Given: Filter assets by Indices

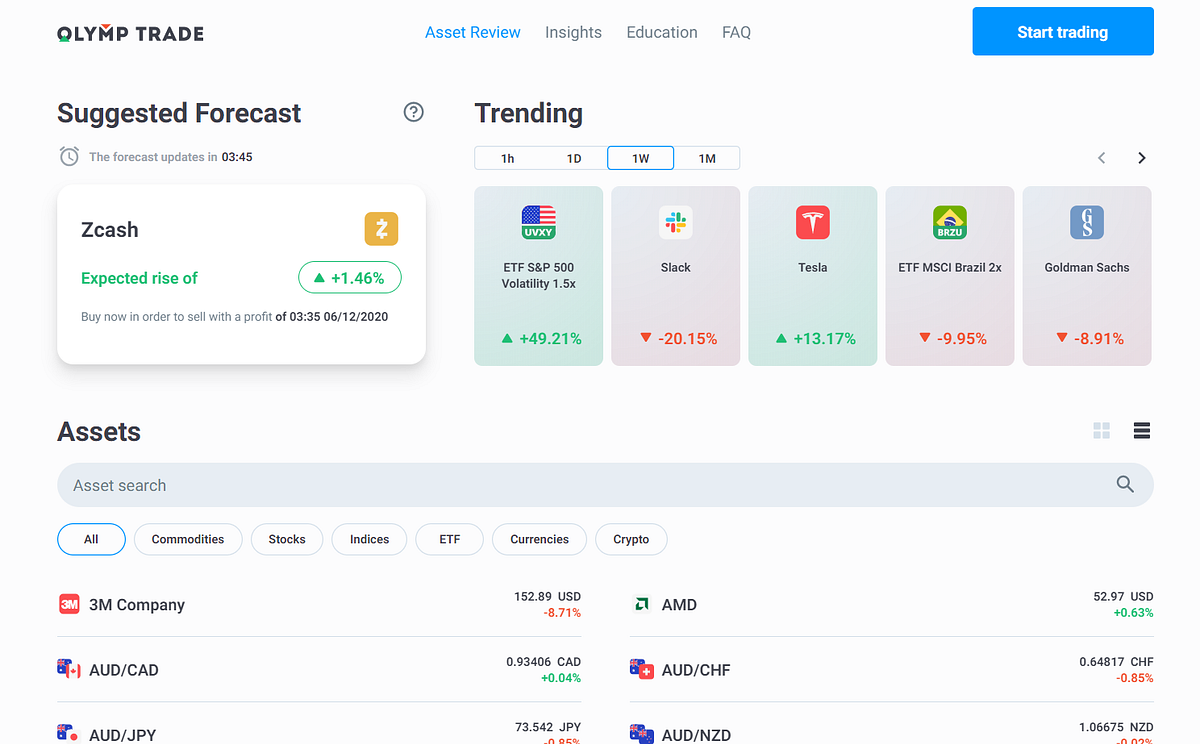Looking at the screenshot, I should pos(369,539).
